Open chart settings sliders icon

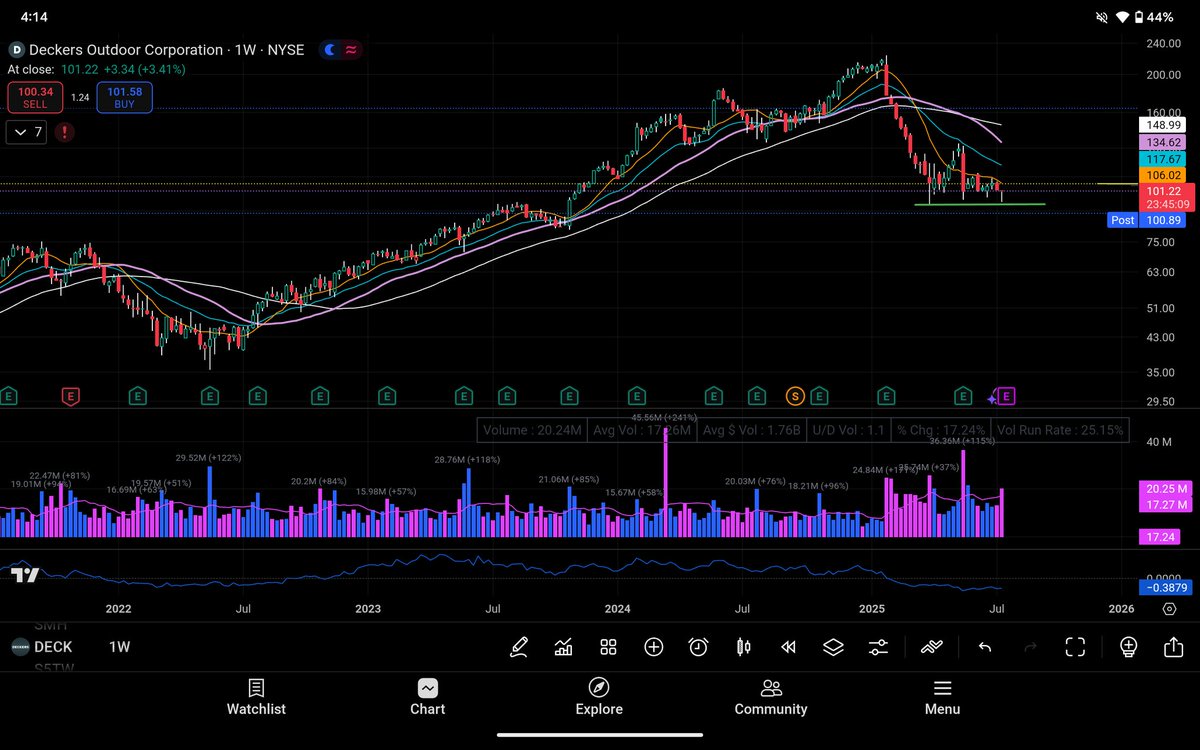click(878, 647)
